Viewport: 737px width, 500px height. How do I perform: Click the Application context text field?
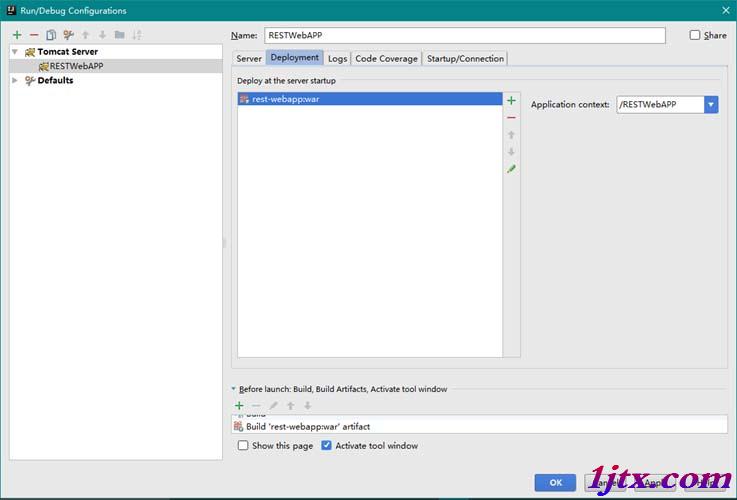(660, 104)
